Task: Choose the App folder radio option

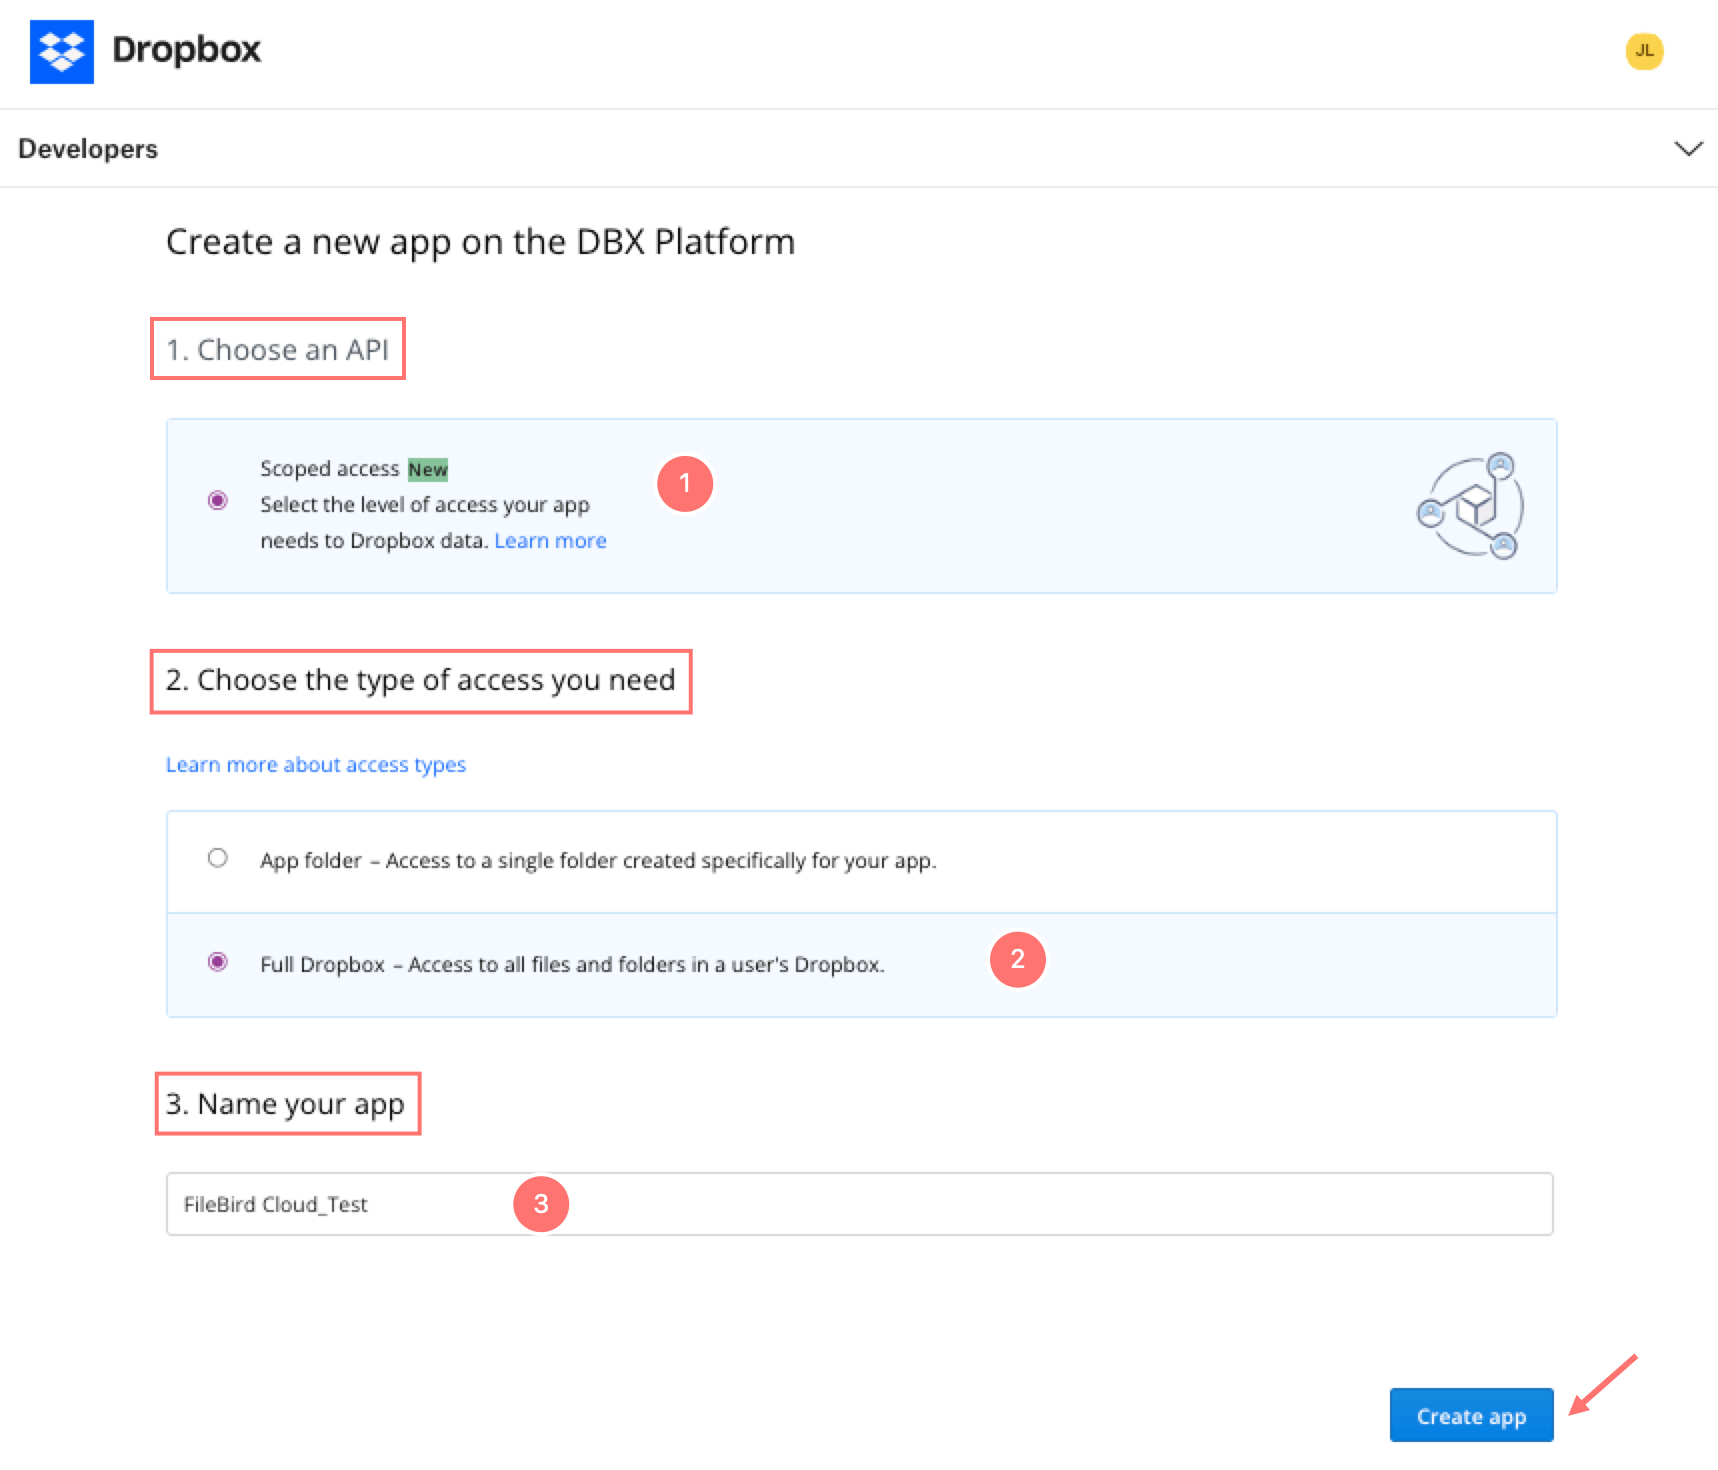Action: (217, 858)
